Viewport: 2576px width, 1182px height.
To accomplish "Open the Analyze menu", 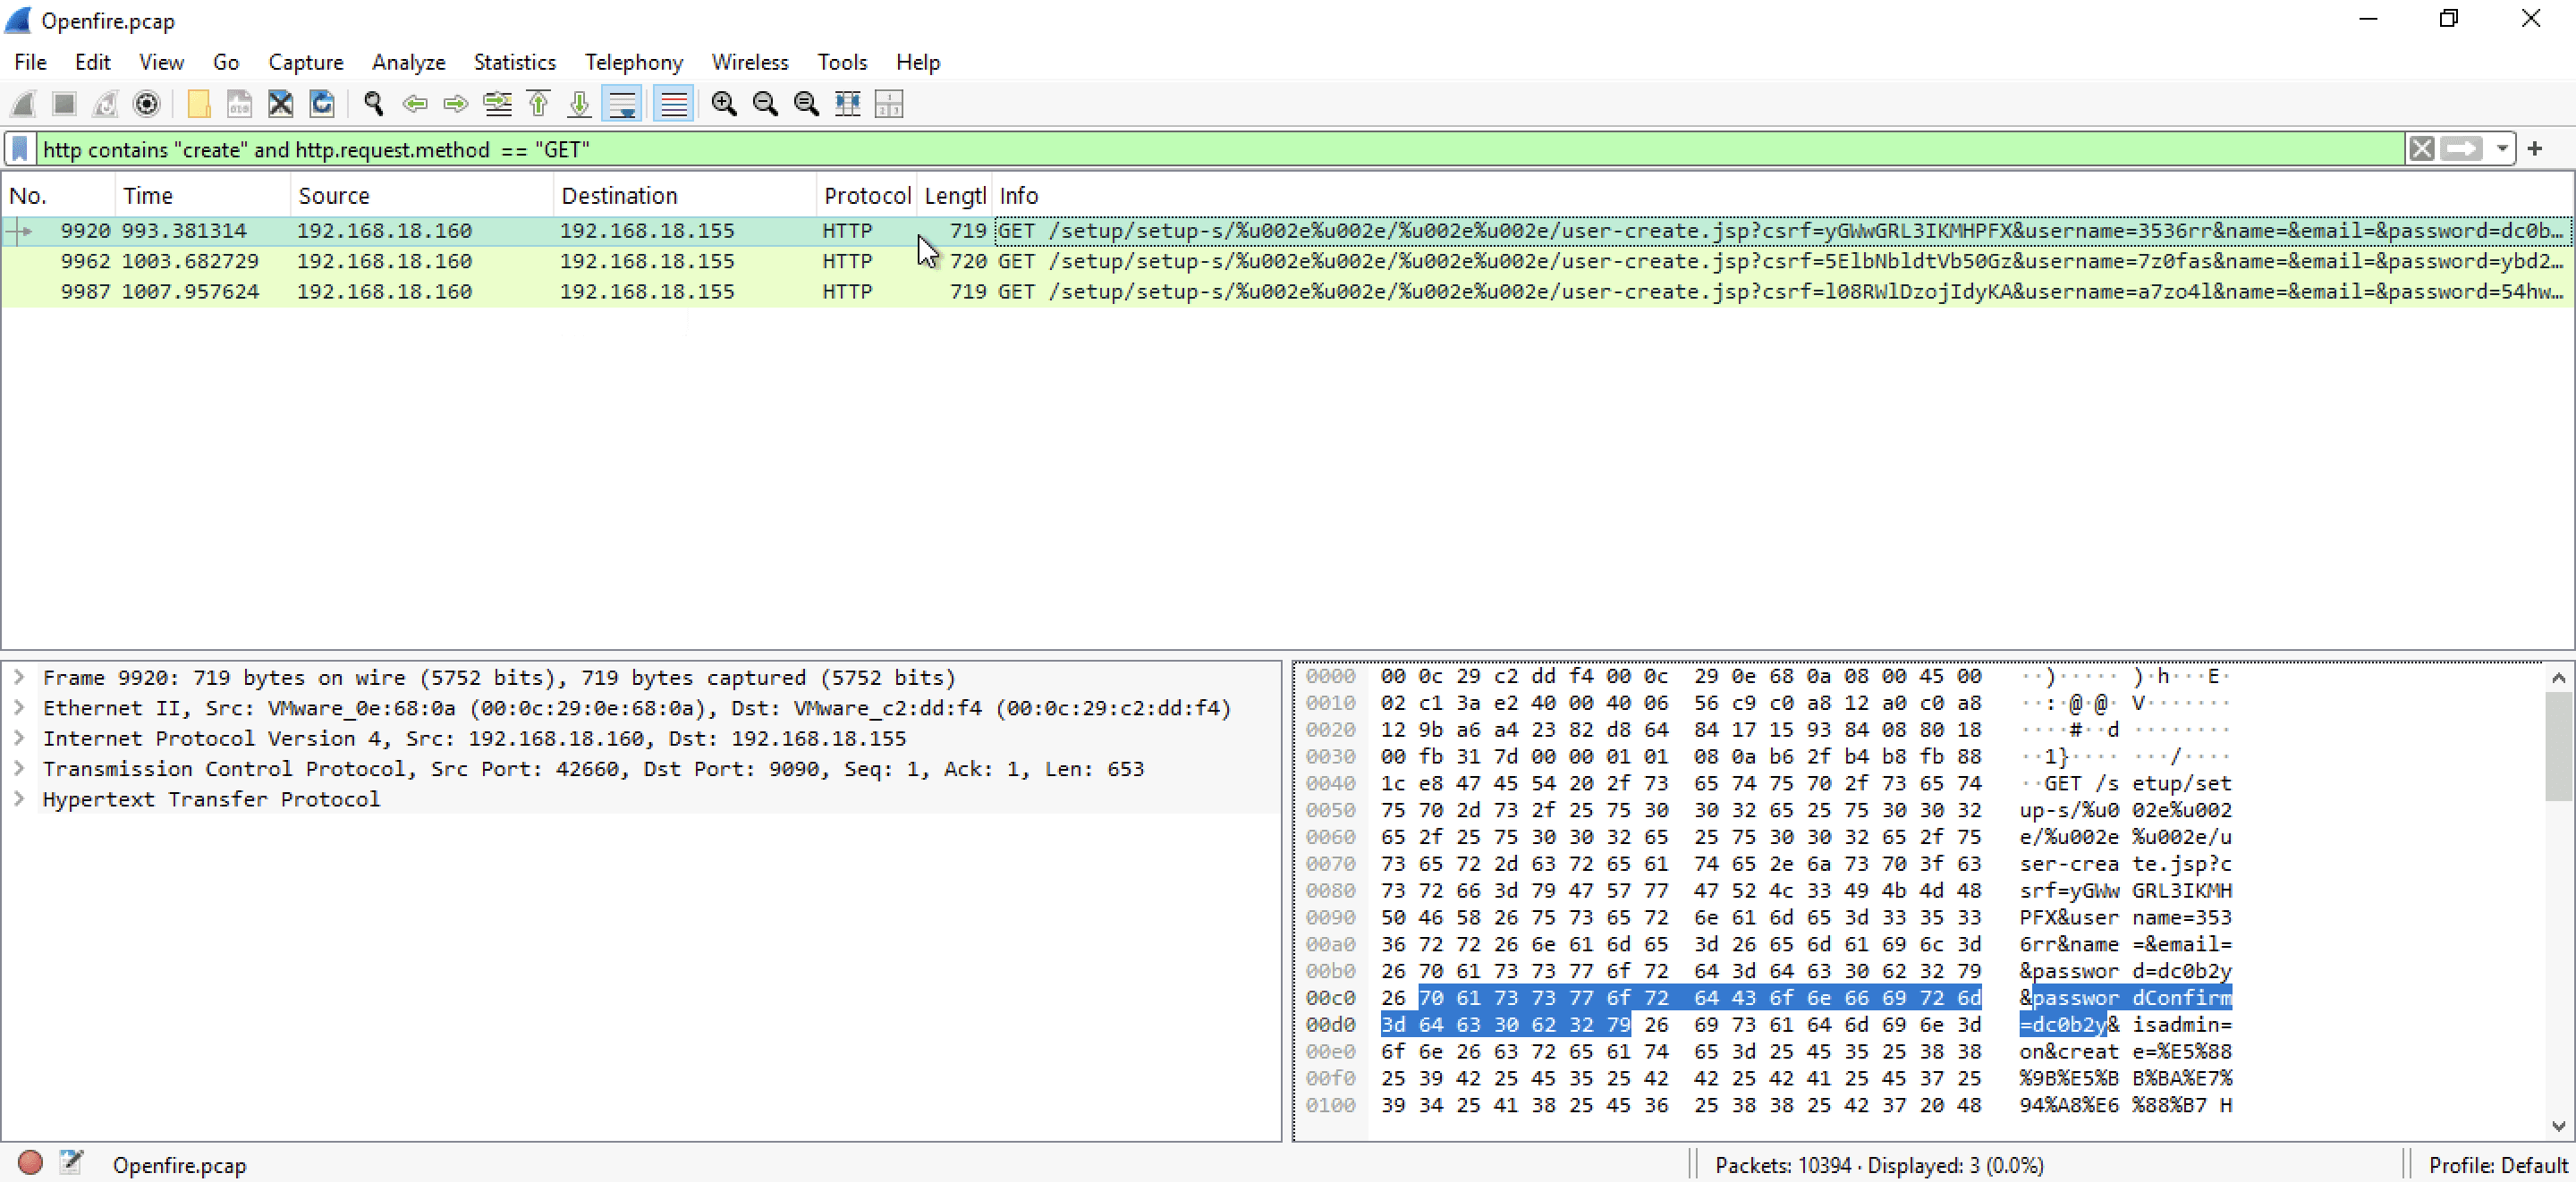I will pos(408,62).
